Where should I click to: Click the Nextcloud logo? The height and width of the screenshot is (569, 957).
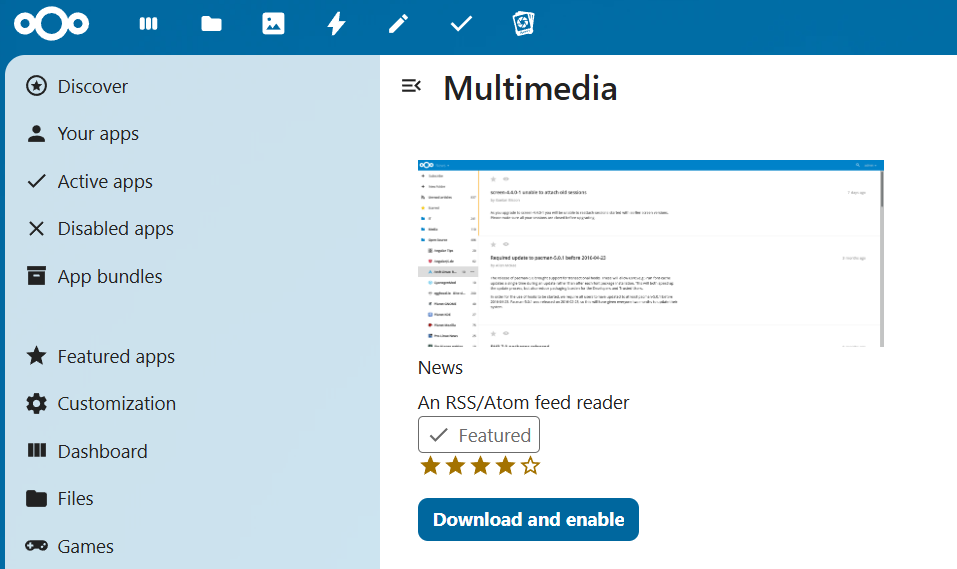coord(52,24)
